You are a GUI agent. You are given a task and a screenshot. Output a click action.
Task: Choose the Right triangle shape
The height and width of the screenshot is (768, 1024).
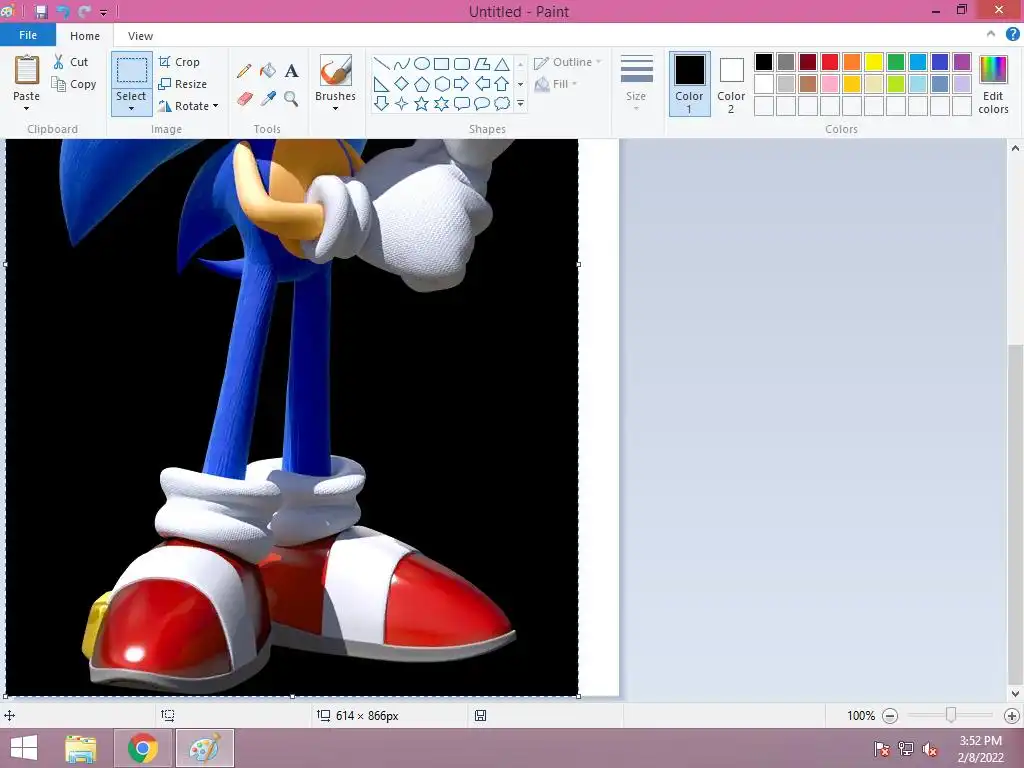tap(381, 84)
